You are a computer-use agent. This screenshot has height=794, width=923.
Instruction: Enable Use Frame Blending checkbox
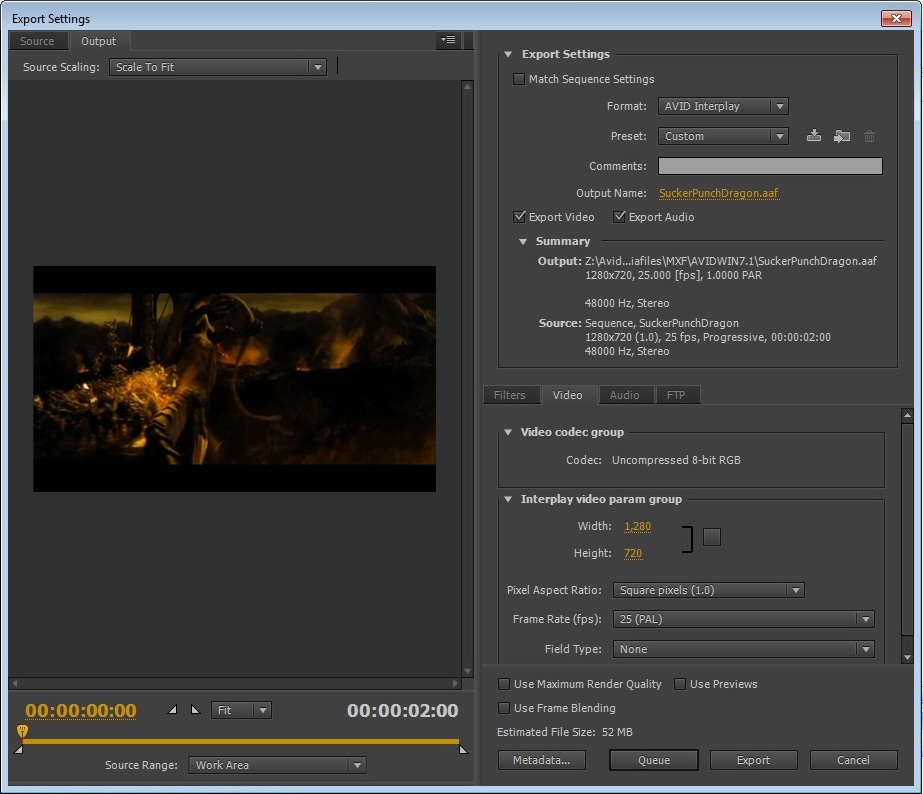point(504,708)
